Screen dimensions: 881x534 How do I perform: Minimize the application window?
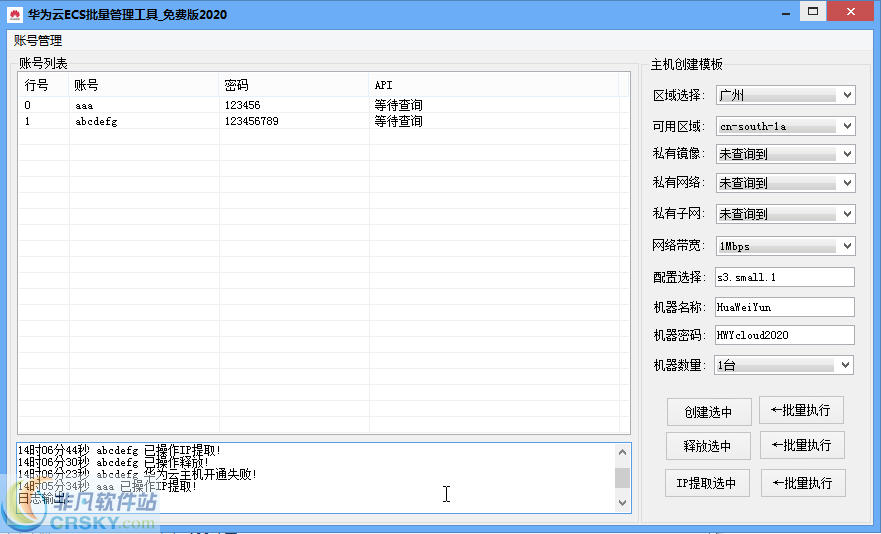786,12
